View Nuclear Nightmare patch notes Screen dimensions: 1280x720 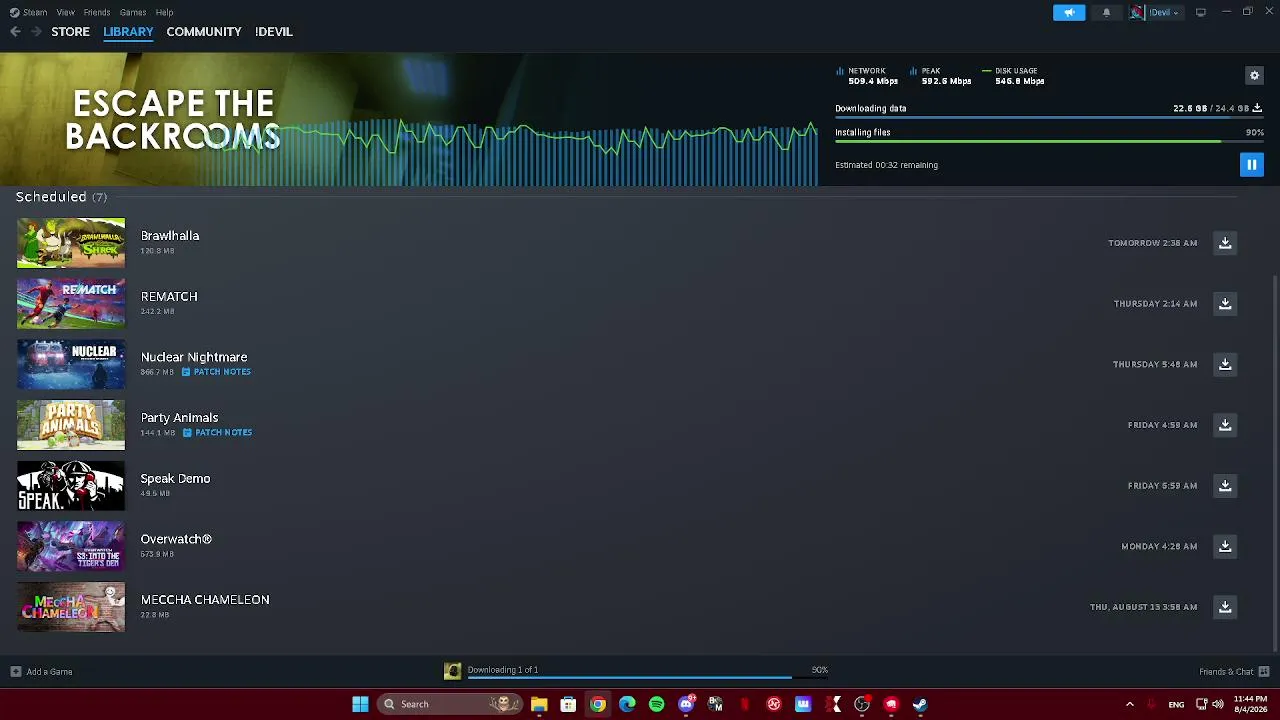point(217,372)
